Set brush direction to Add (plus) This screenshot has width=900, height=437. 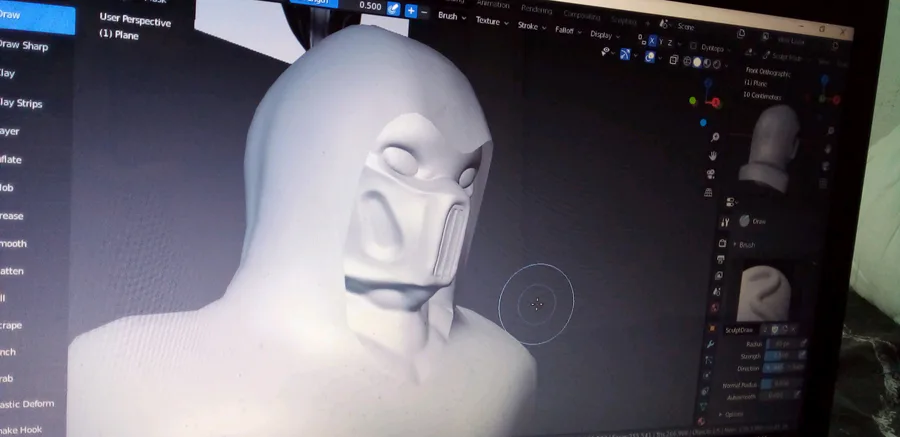(411, 10)
